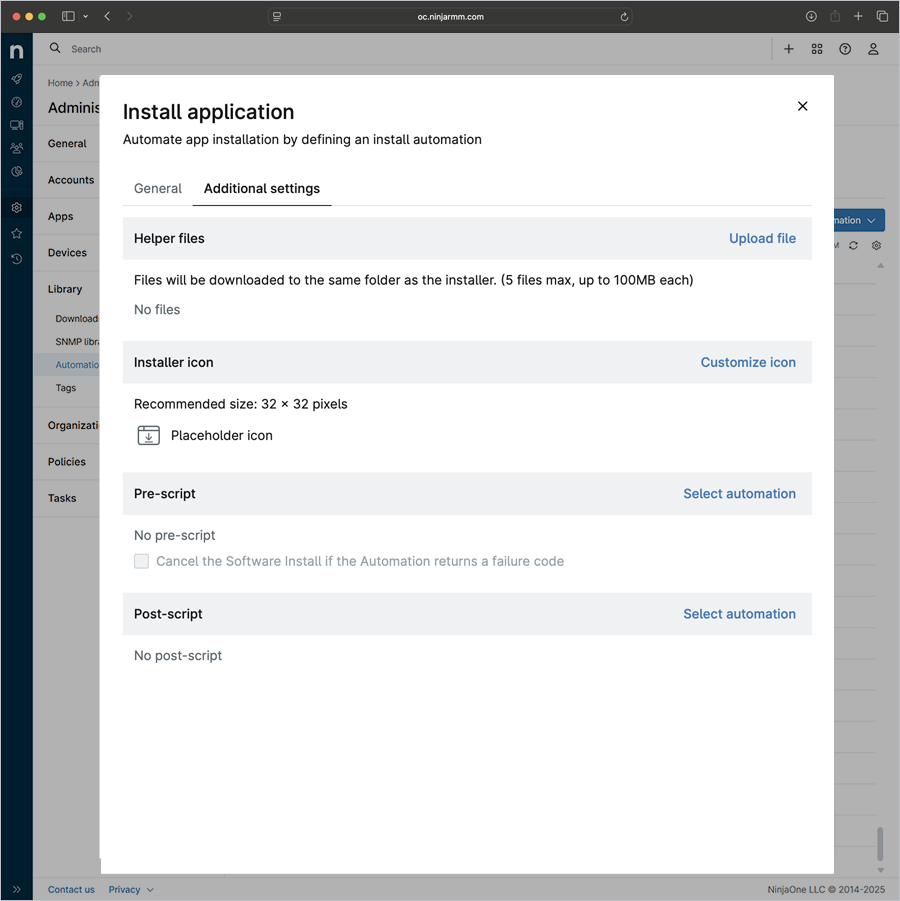Click the page vertical scrollbar thumb
The width and height of the screenshot is (900, 901).
[x=880, y=844]
